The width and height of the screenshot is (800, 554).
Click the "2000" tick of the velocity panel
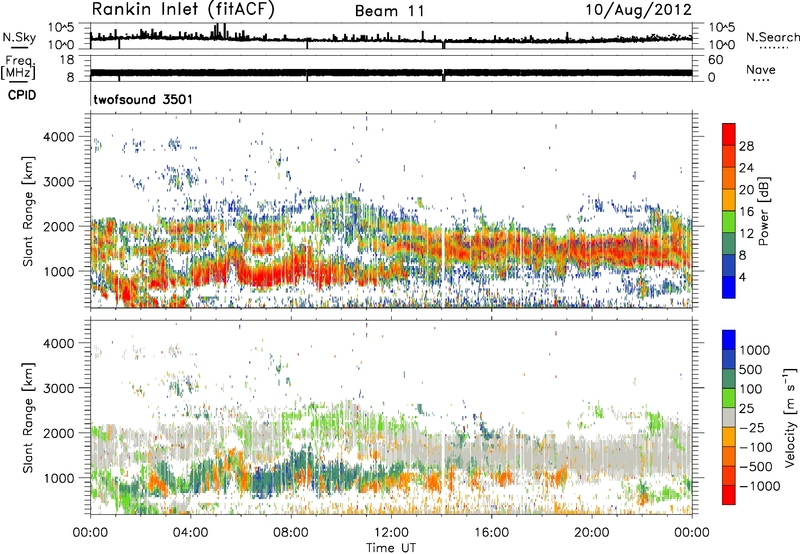point(58,433)
